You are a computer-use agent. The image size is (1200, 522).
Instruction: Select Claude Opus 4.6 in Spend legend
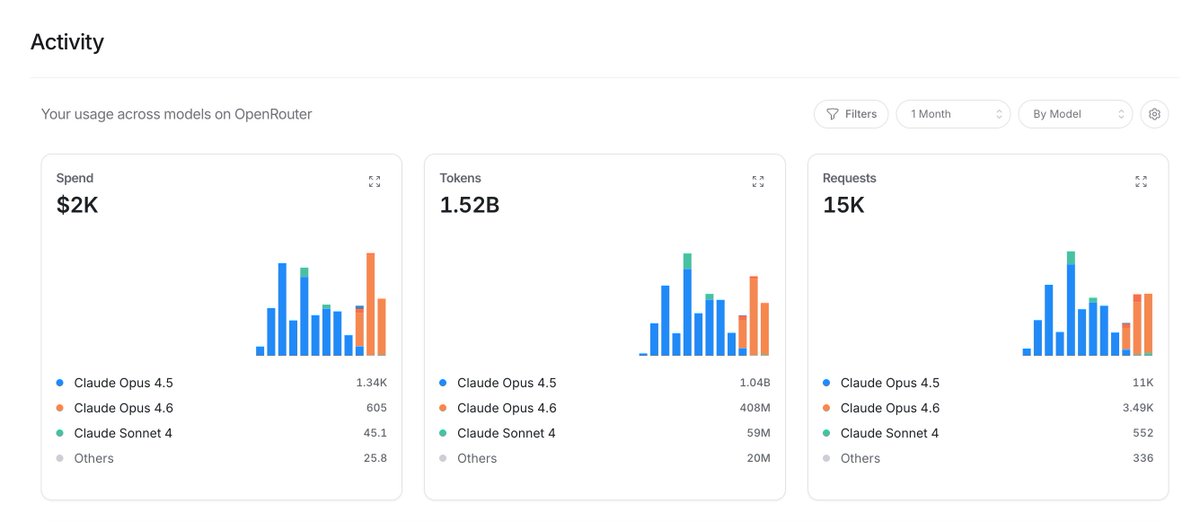pos(123,408)
